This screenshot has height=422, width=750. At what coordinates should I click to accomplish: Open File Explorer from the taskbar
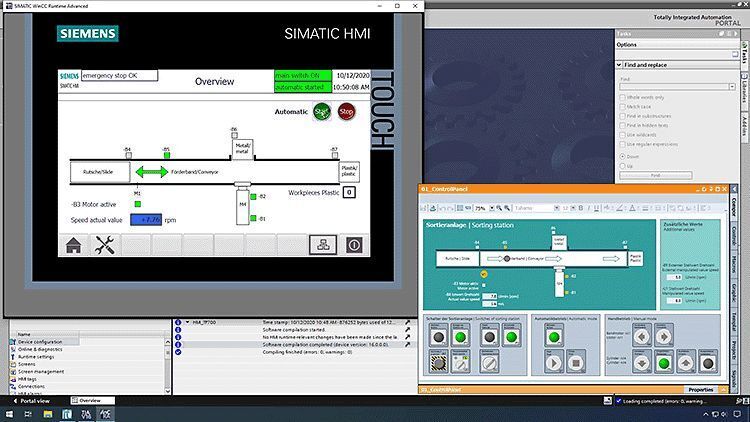point(47,414)
